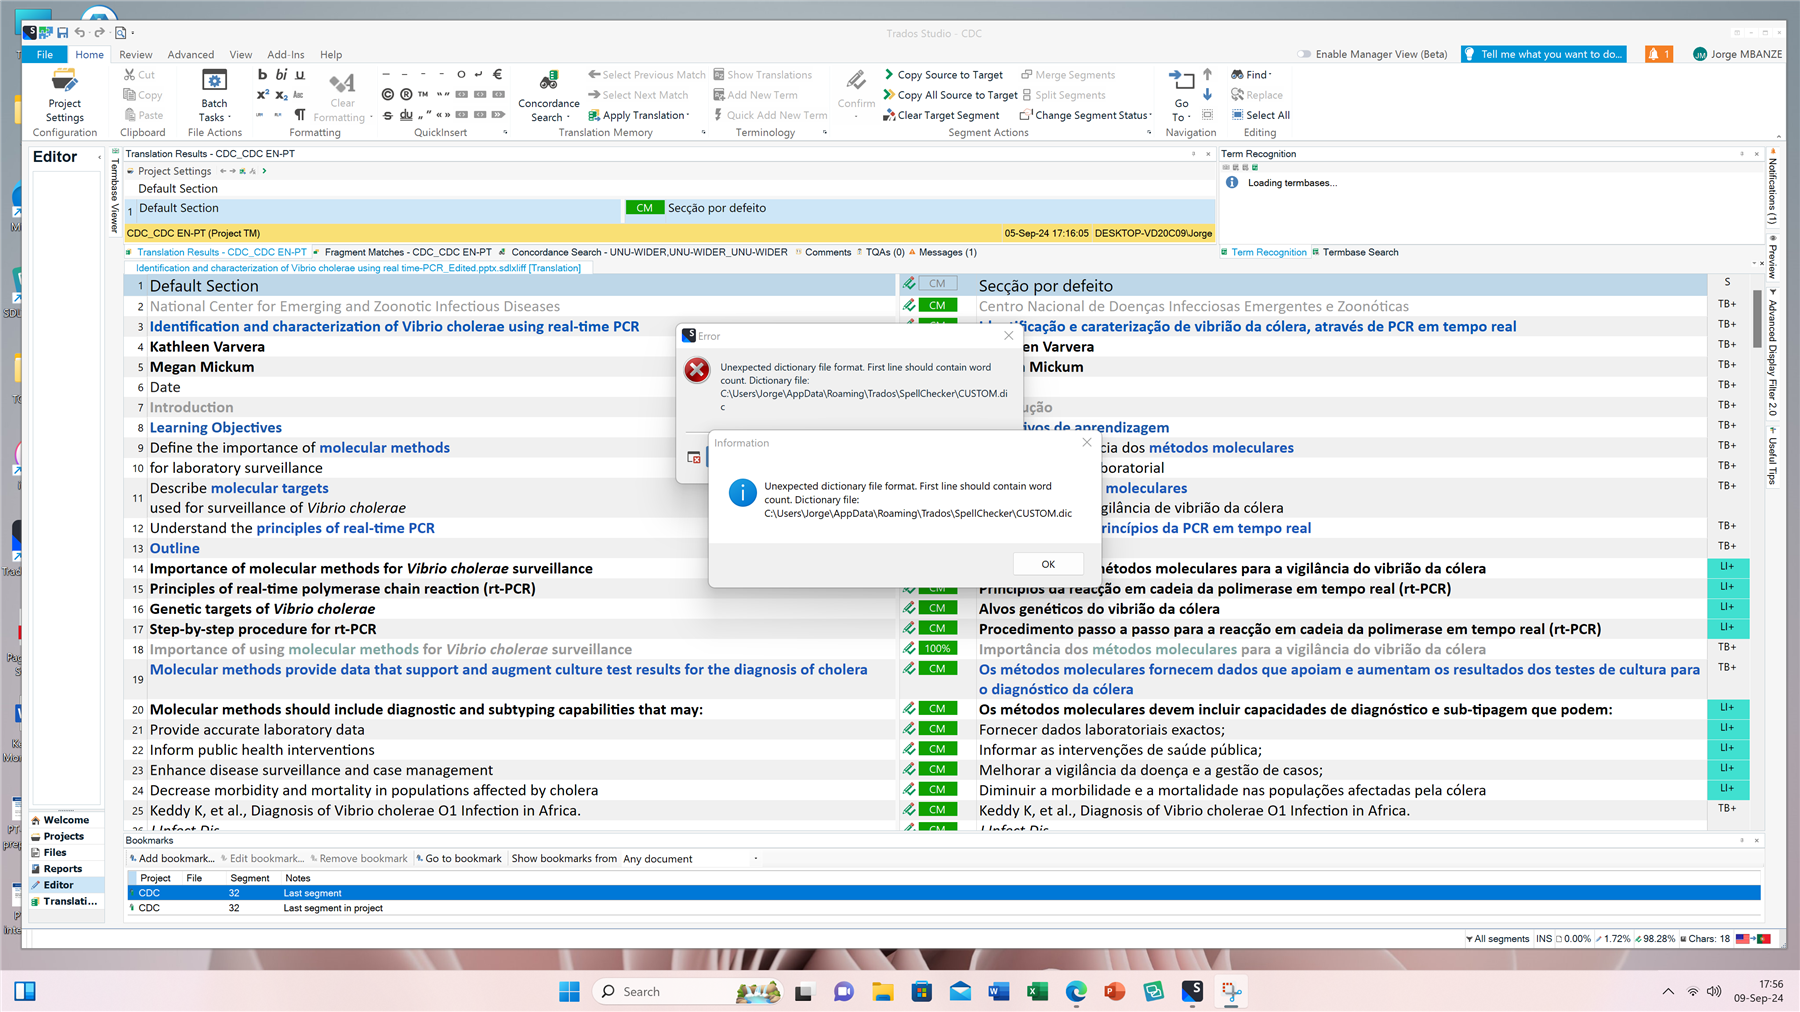Apply strikethrough from QuickInsert group
1800x1012 pixels.
tap(387, 115)
